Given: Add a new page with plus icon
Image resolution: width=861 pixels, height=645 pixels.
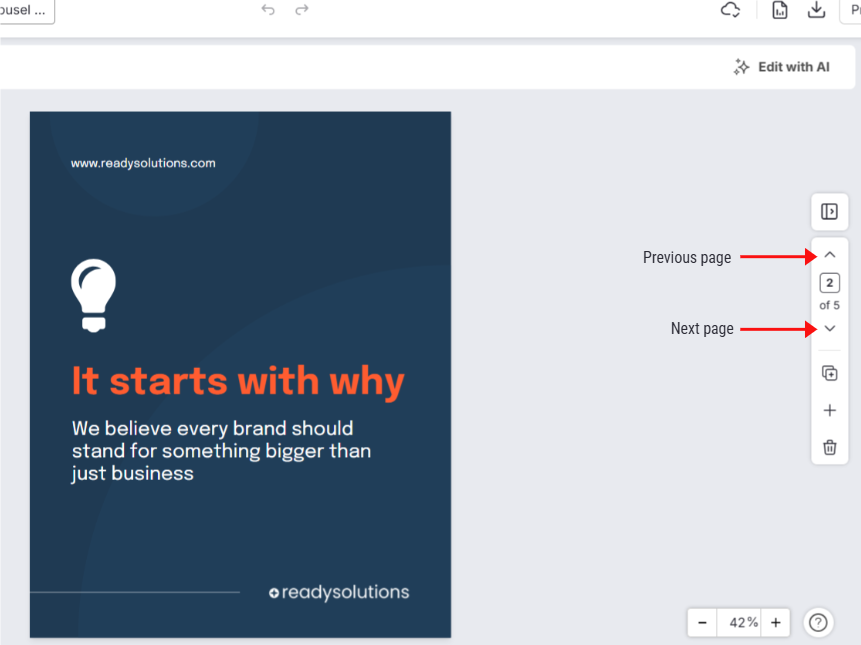Looking at the screenshot, I should click(829, 410).
